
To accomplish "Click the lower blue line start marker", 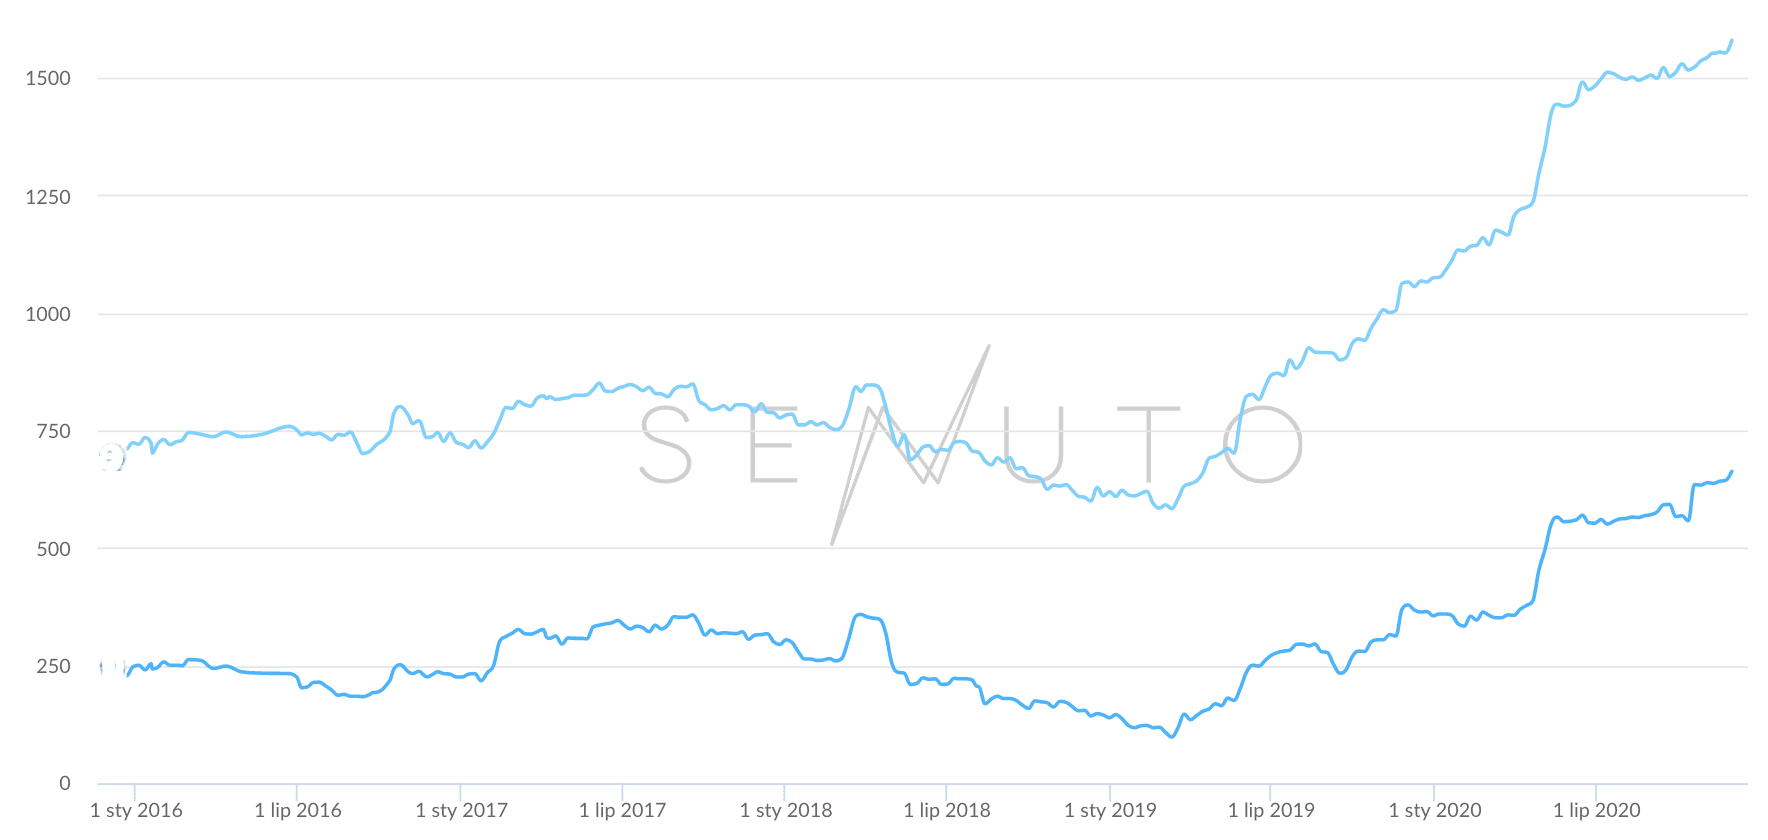I will tap(112, 668).
